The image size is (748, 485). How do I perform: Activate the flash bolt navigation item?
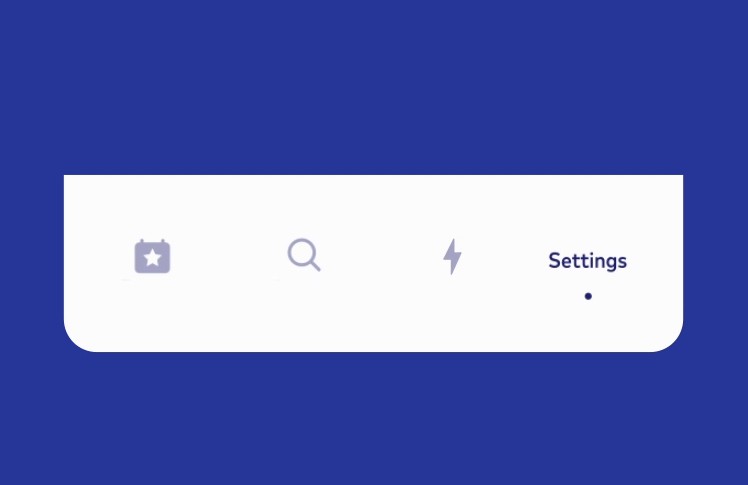452,256
